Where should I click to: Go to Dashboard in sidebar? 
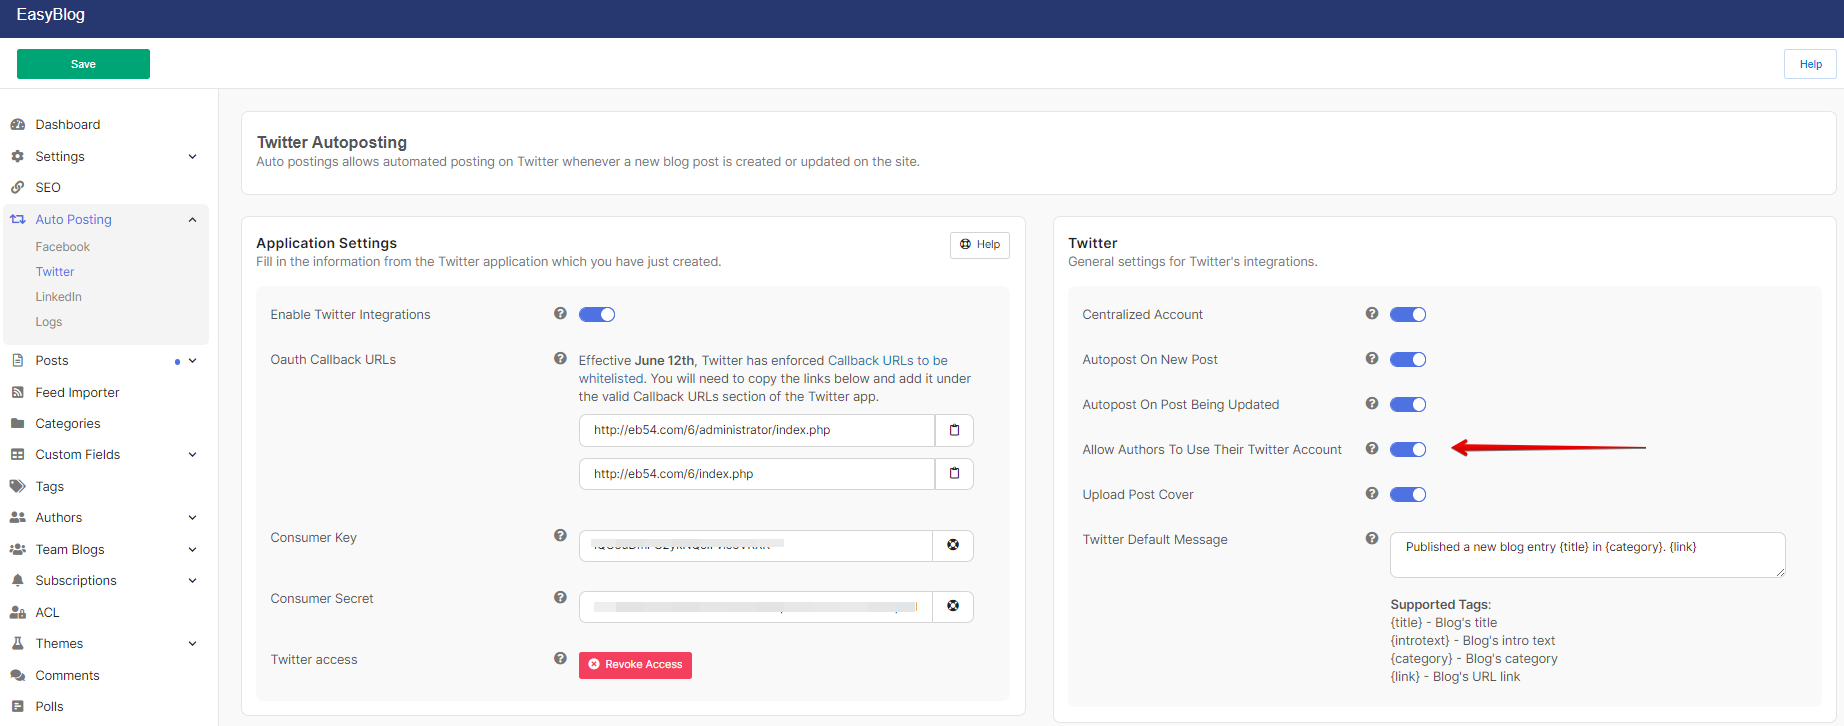coord(68,125)
